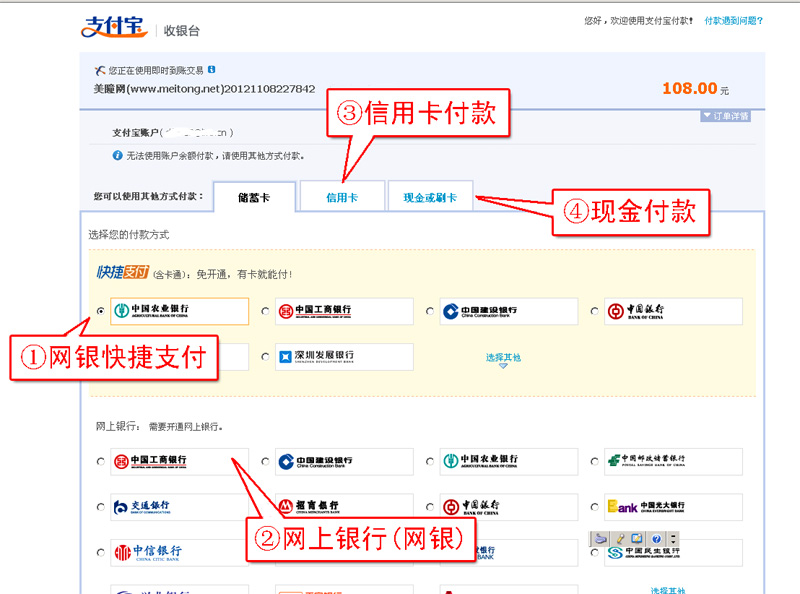This screenshot has width=800, height=594.
Task: Click the 网上银行: 需要开通网上银行 text
Action: (159, 426)
